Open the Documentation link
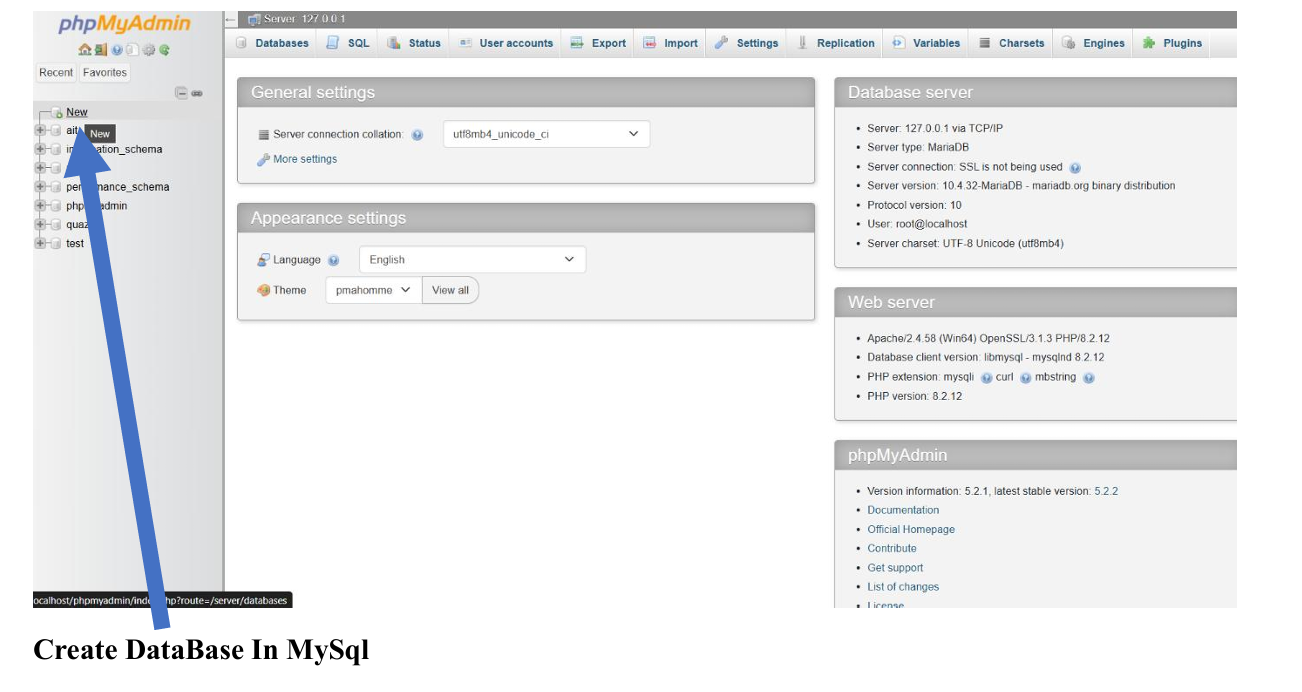This screenshot has height=692, width=1302. click(903, 510)
